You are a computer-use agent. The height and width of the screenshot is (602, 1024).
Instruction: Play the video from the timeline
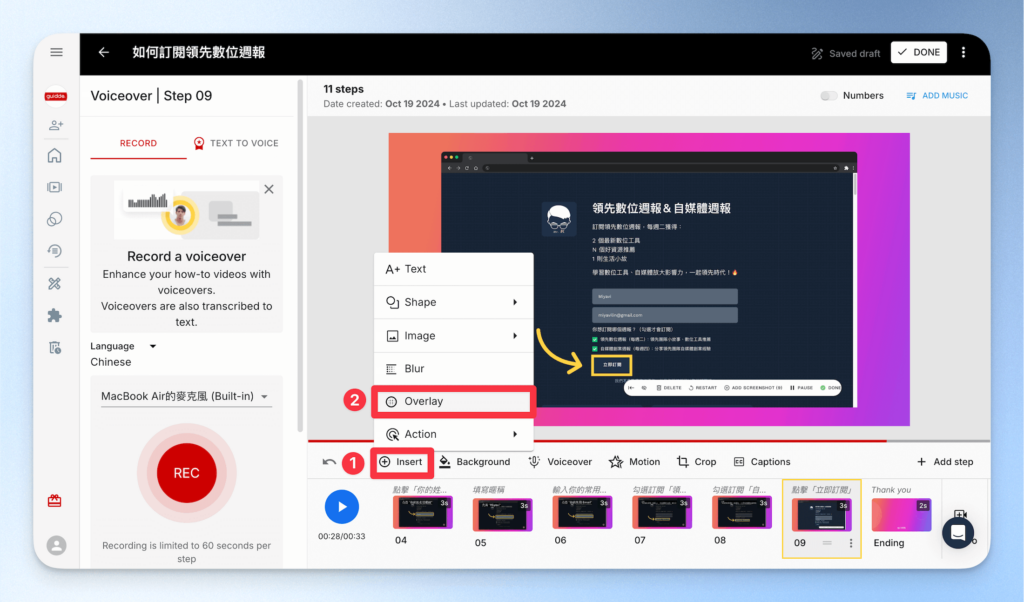tap(342, 507)
